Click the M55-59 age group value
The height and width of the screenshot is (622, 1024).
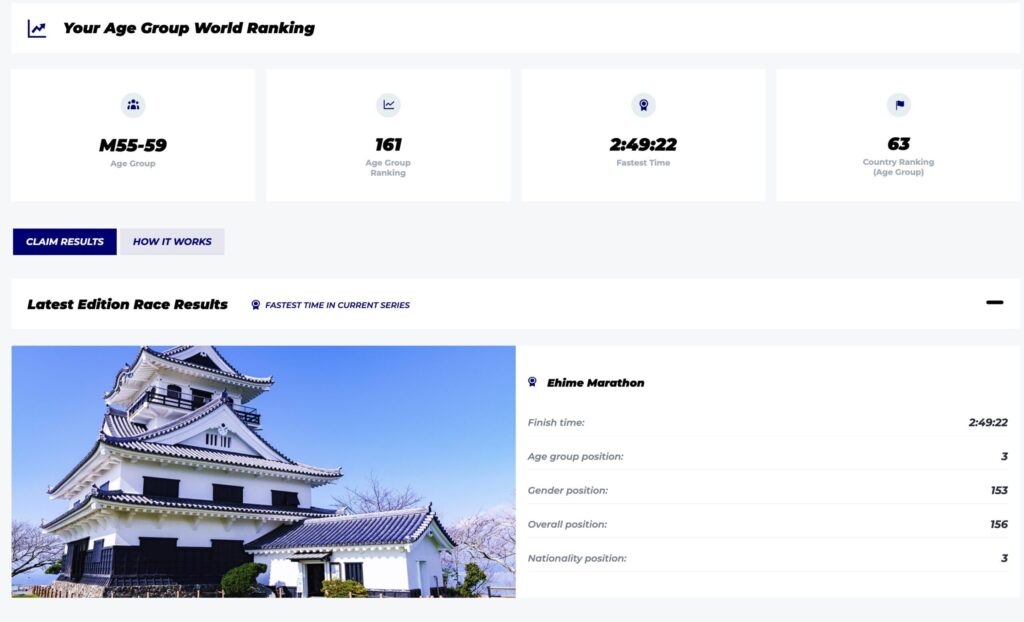point(133,145)
